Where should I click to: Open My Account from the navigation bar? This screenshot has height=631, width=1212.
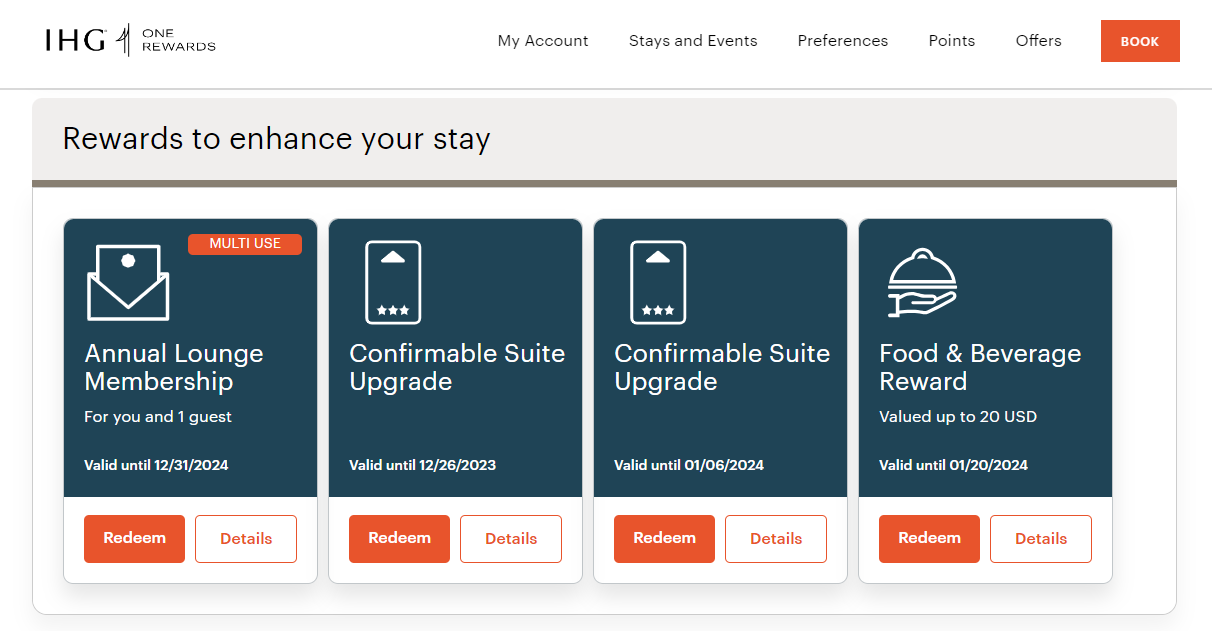[543, 41]
